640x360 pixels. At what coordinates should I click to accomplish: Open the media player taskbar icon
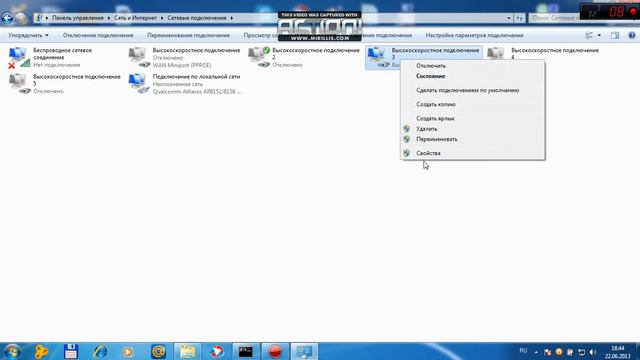(x=129, y=351)
